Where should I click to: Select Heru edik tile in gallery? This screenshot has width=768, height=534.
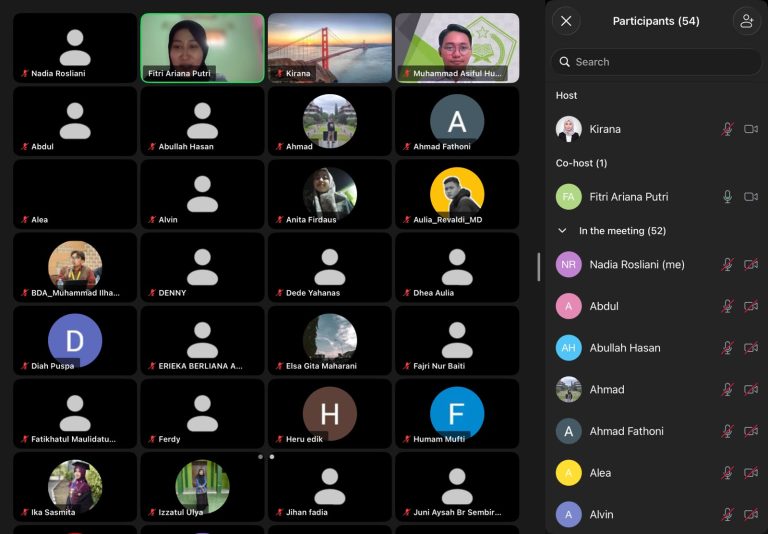click(x=330, y=413)
